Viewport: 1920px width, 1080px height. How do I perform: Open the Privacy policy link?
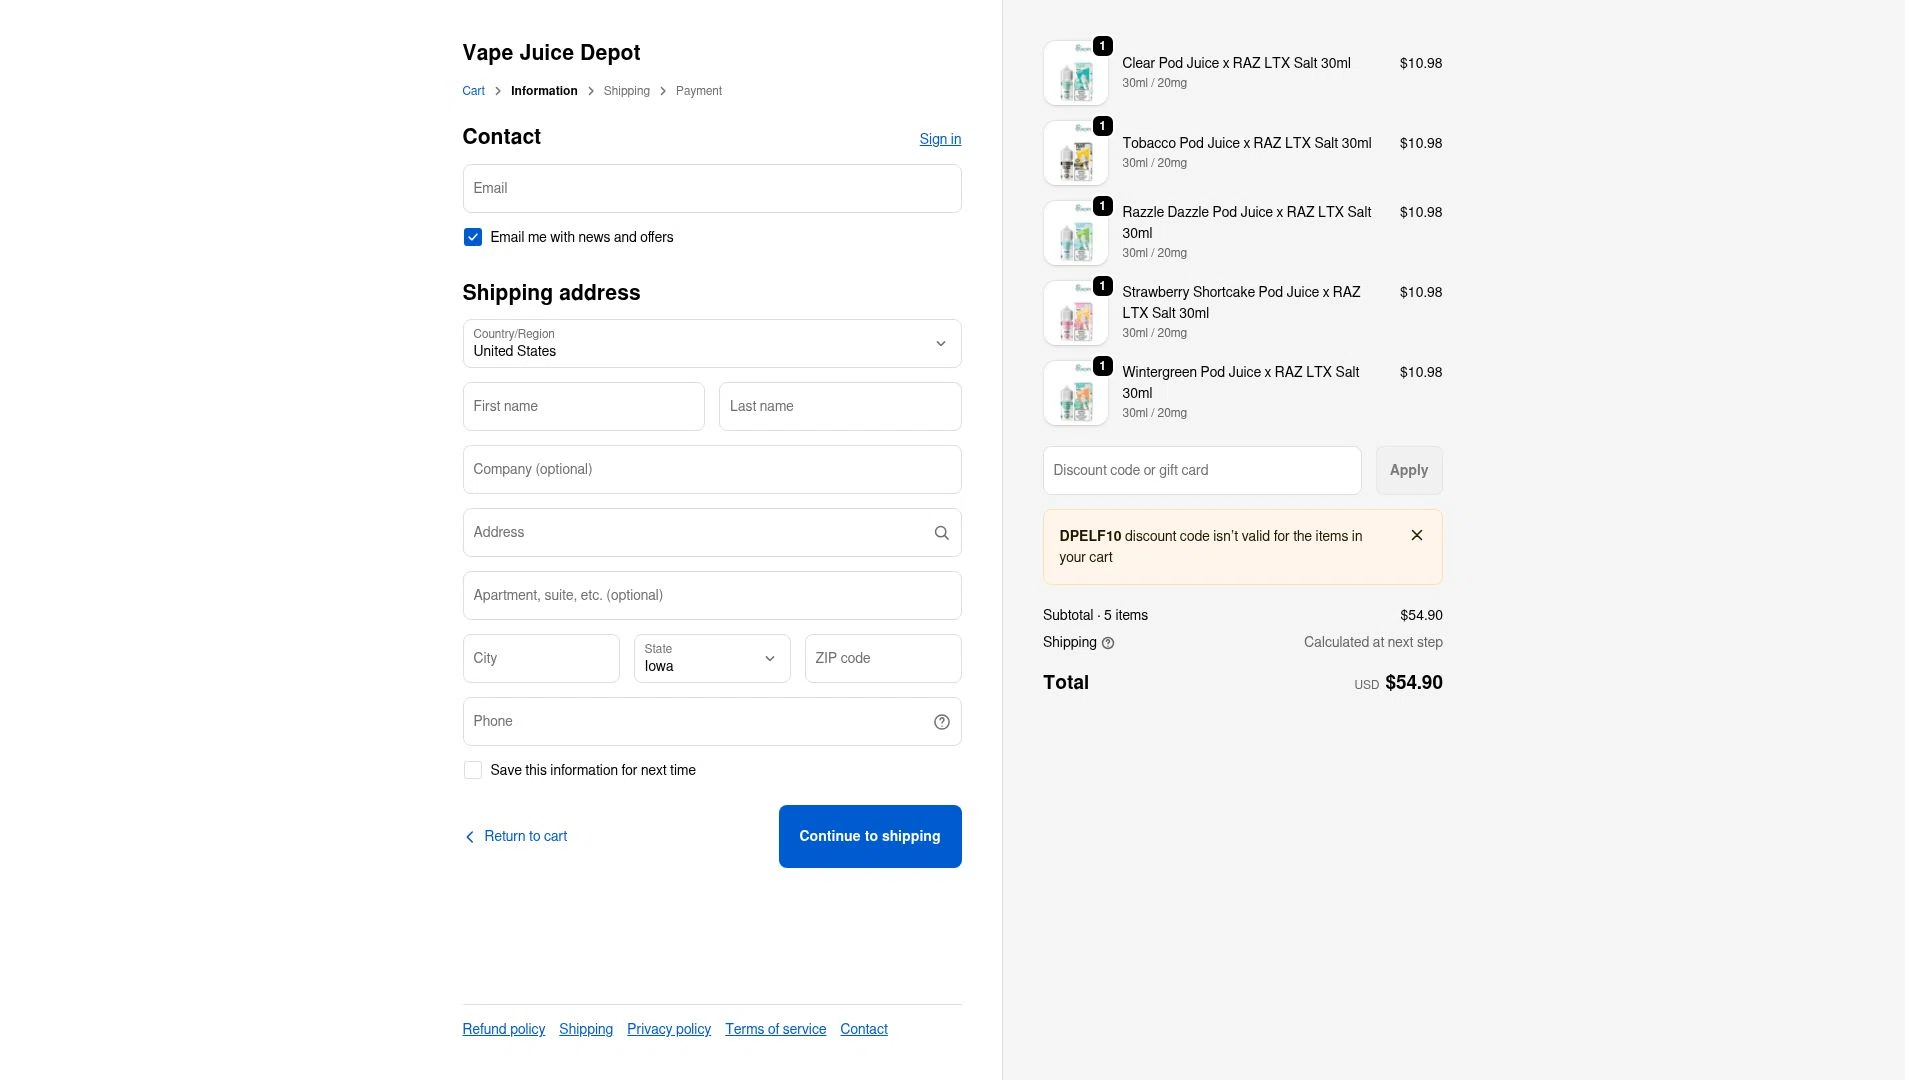pyautogui.click(x=669, y=1029)
